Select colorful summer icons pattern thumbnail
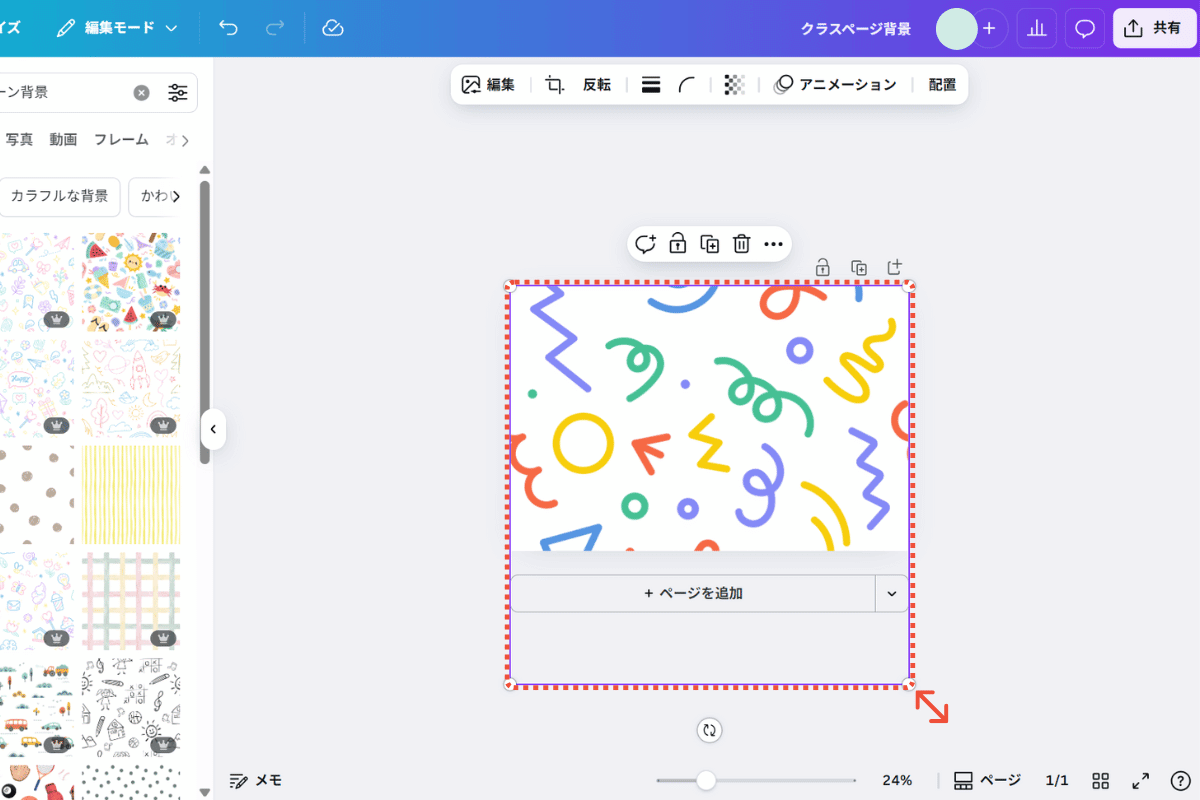The height and width of the screenshot is (800, 1200). coord(131,283)
